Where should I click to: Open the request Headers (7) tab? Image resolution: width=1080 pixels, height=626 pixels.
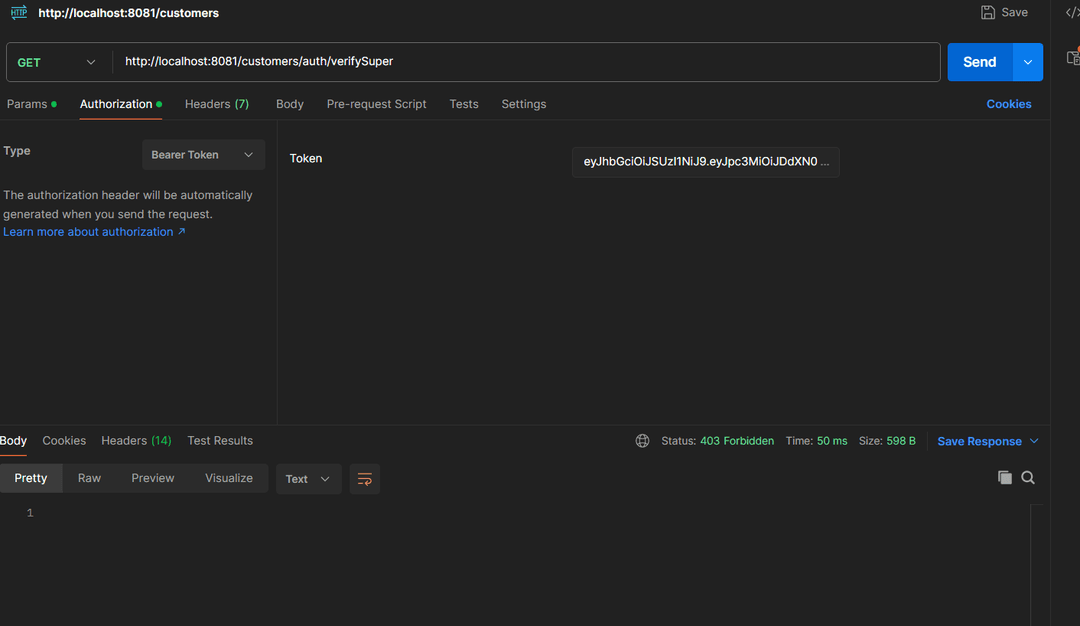pyautogui.click(x=216, y=104)
